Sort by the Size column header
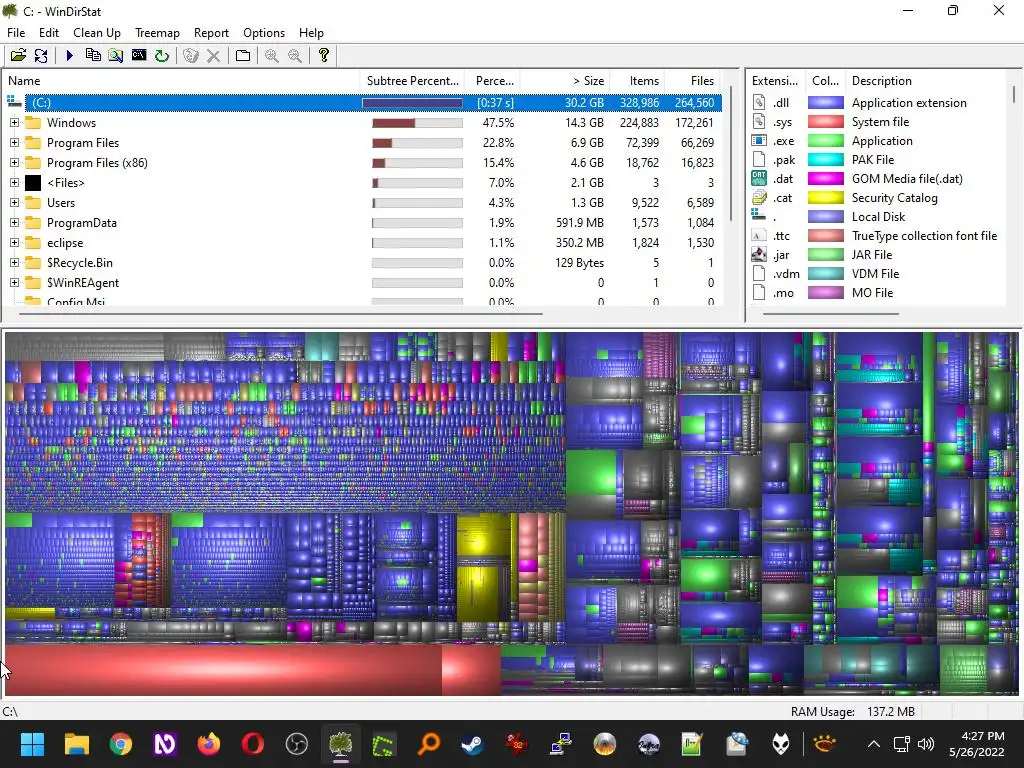The image size is (1024, 768). point(565,81)
